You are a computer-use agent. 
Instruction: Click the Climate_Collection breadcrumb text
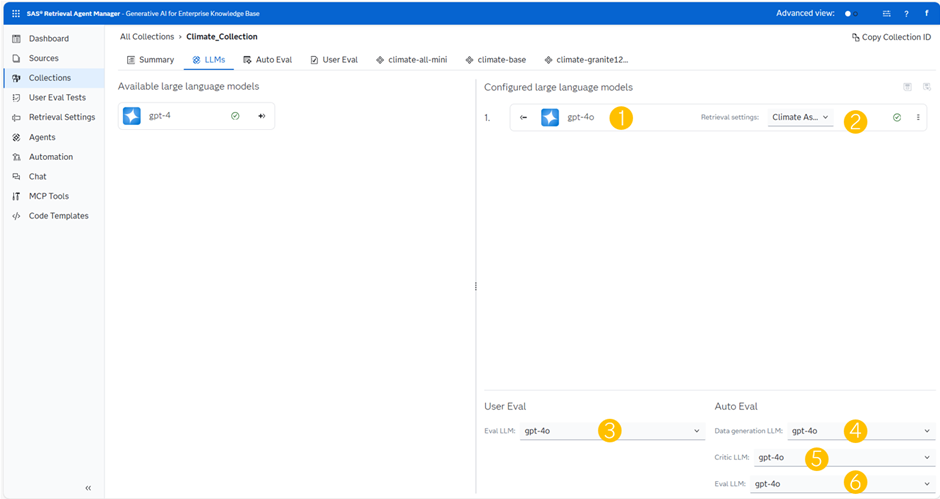click(222, 37)
